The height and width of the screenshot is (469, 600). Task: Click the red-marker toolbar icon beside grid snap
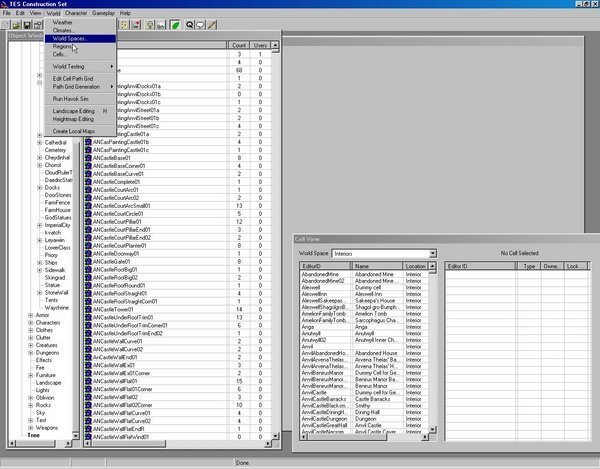click(136, 25)
